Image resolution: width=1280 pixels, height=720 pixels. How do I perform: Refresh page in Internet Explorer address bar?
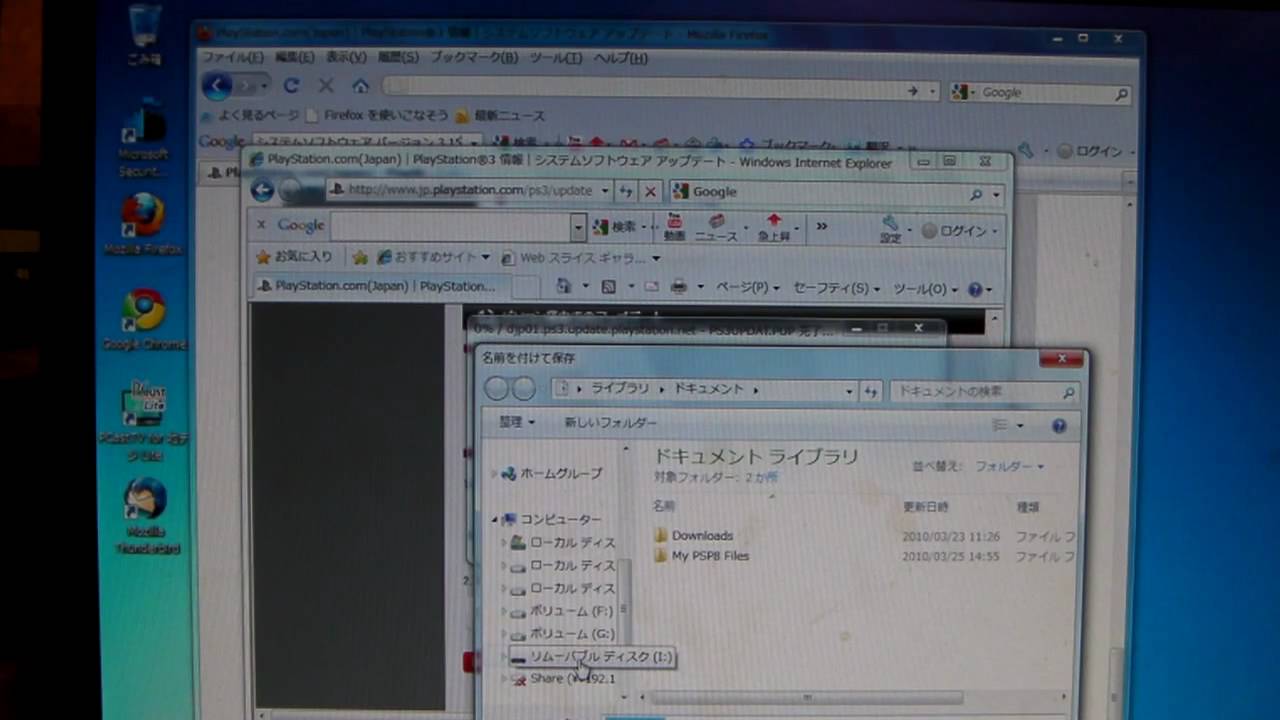pos(626,191)
